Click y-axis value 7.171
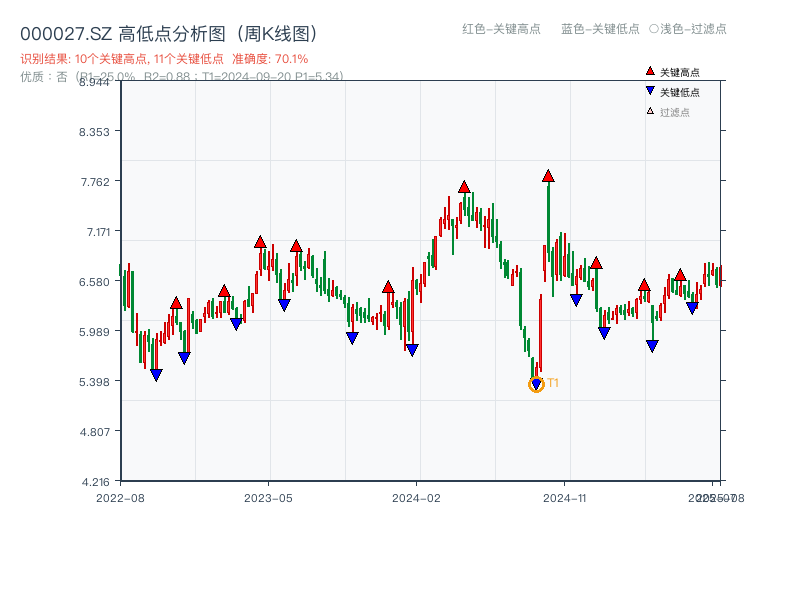The width and height of the screenshot is (800, 600). pos(98,232)
